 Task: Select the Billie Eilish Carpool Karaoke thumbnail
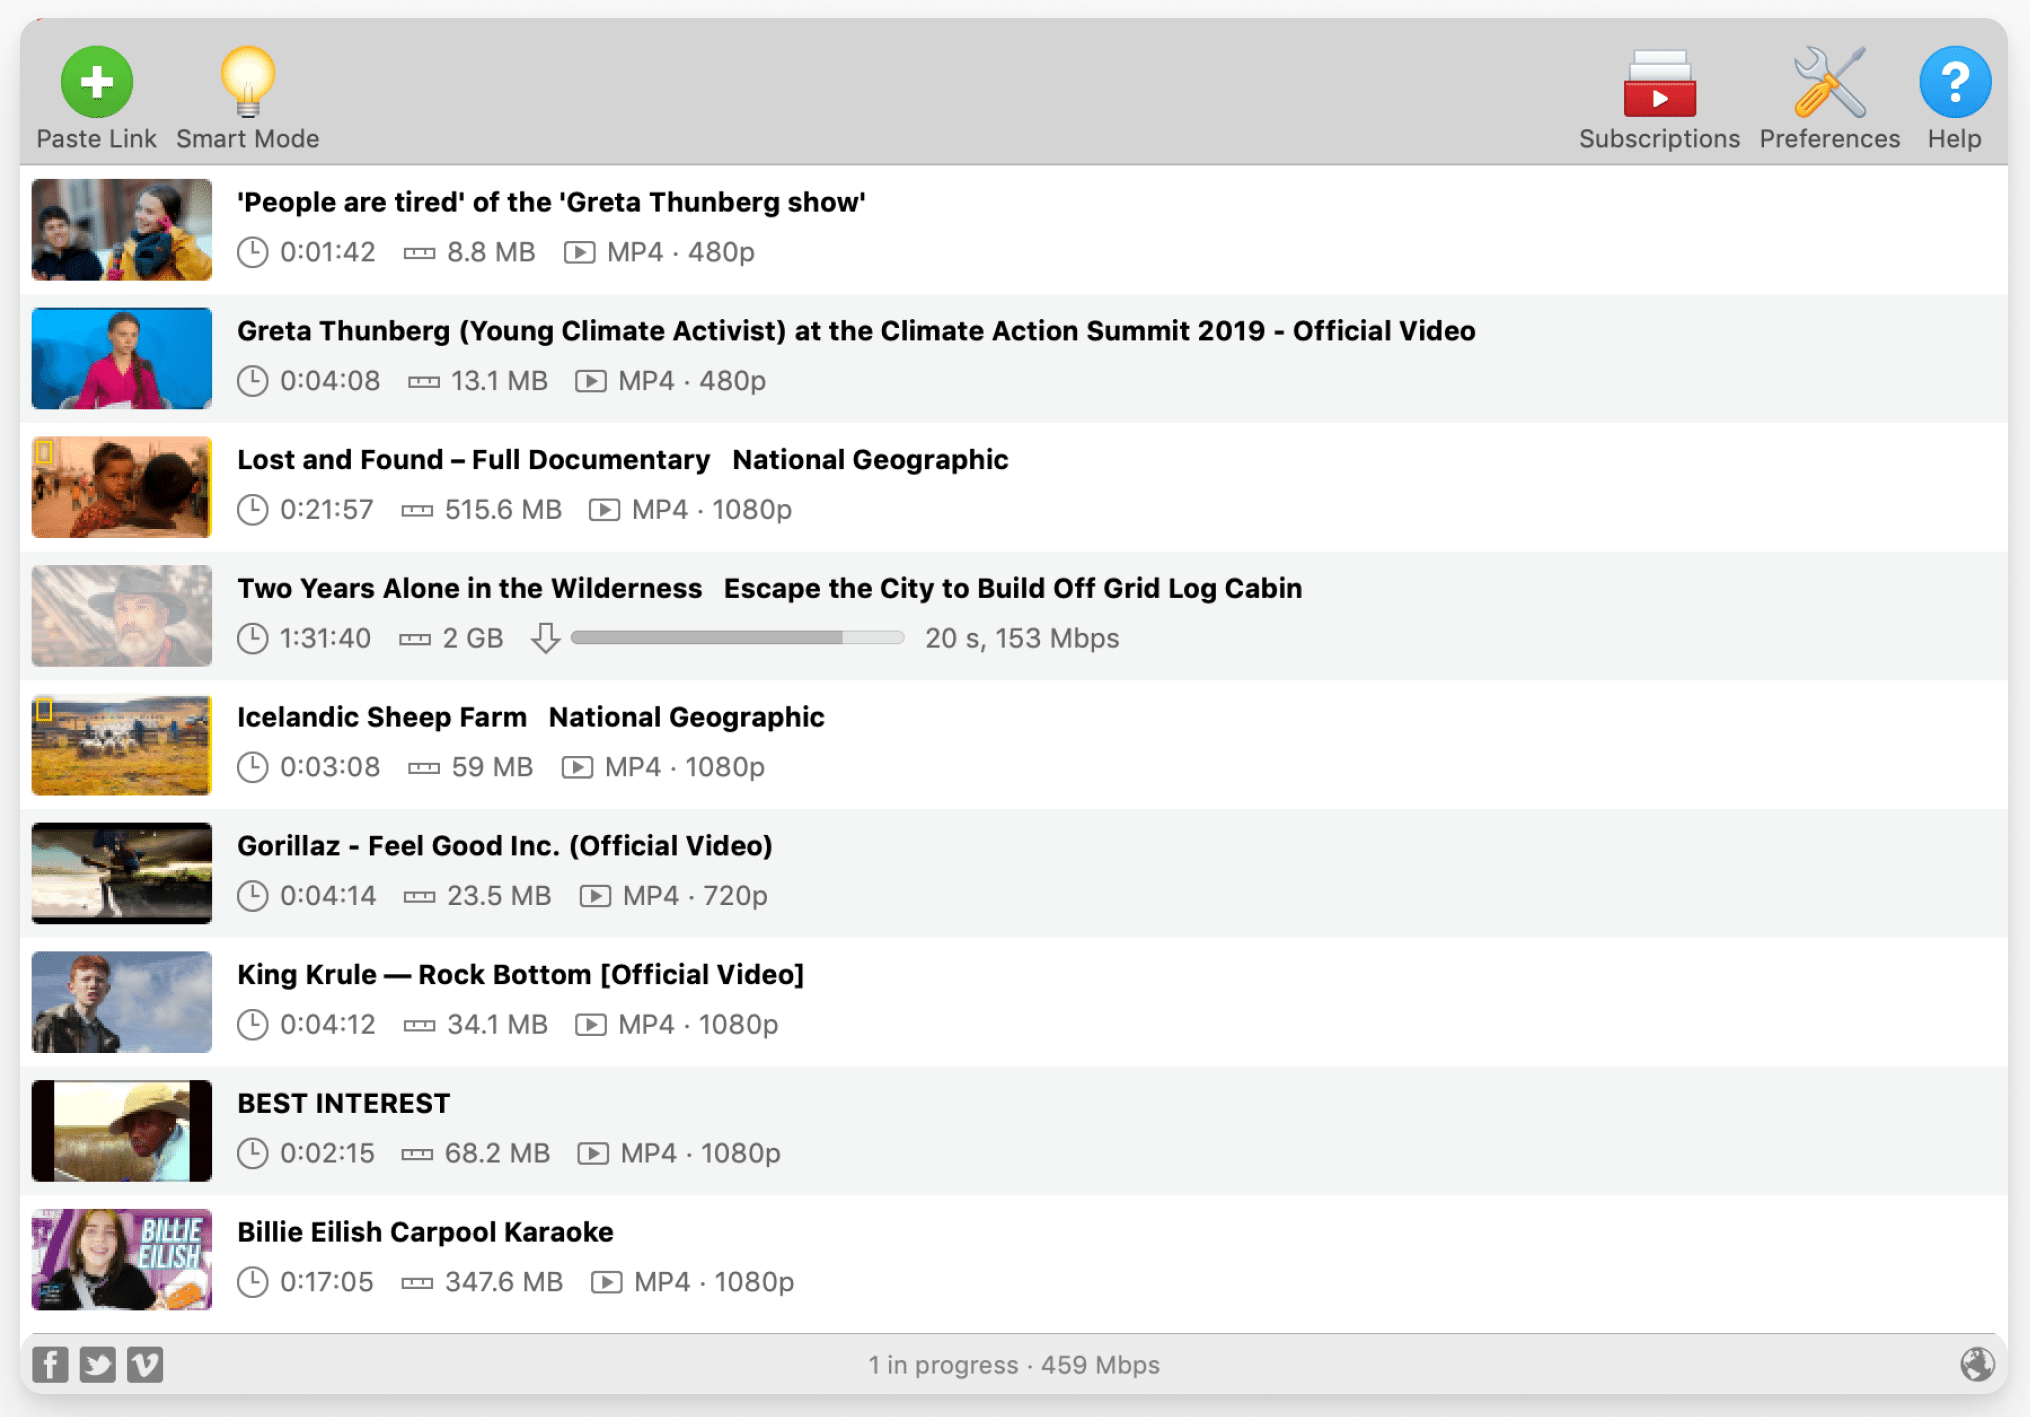[121, 1259]
